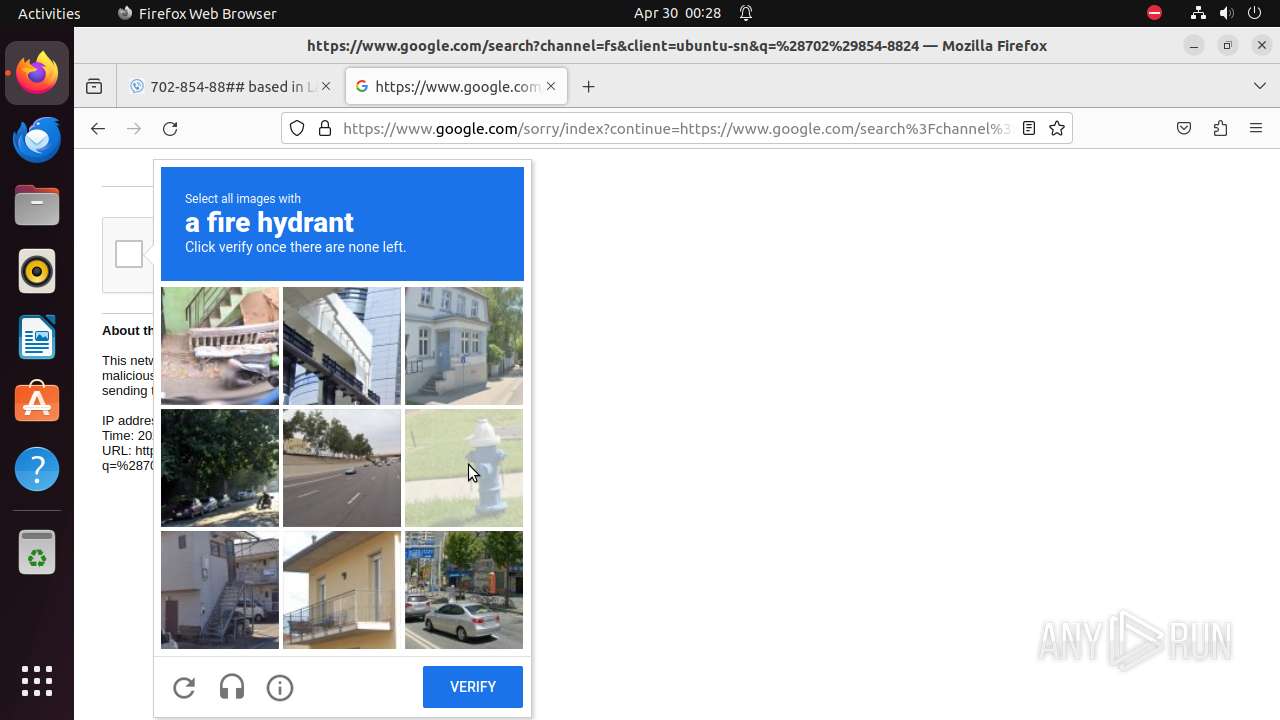Open the network status indicator
1280x720 pixels.
1198,13
